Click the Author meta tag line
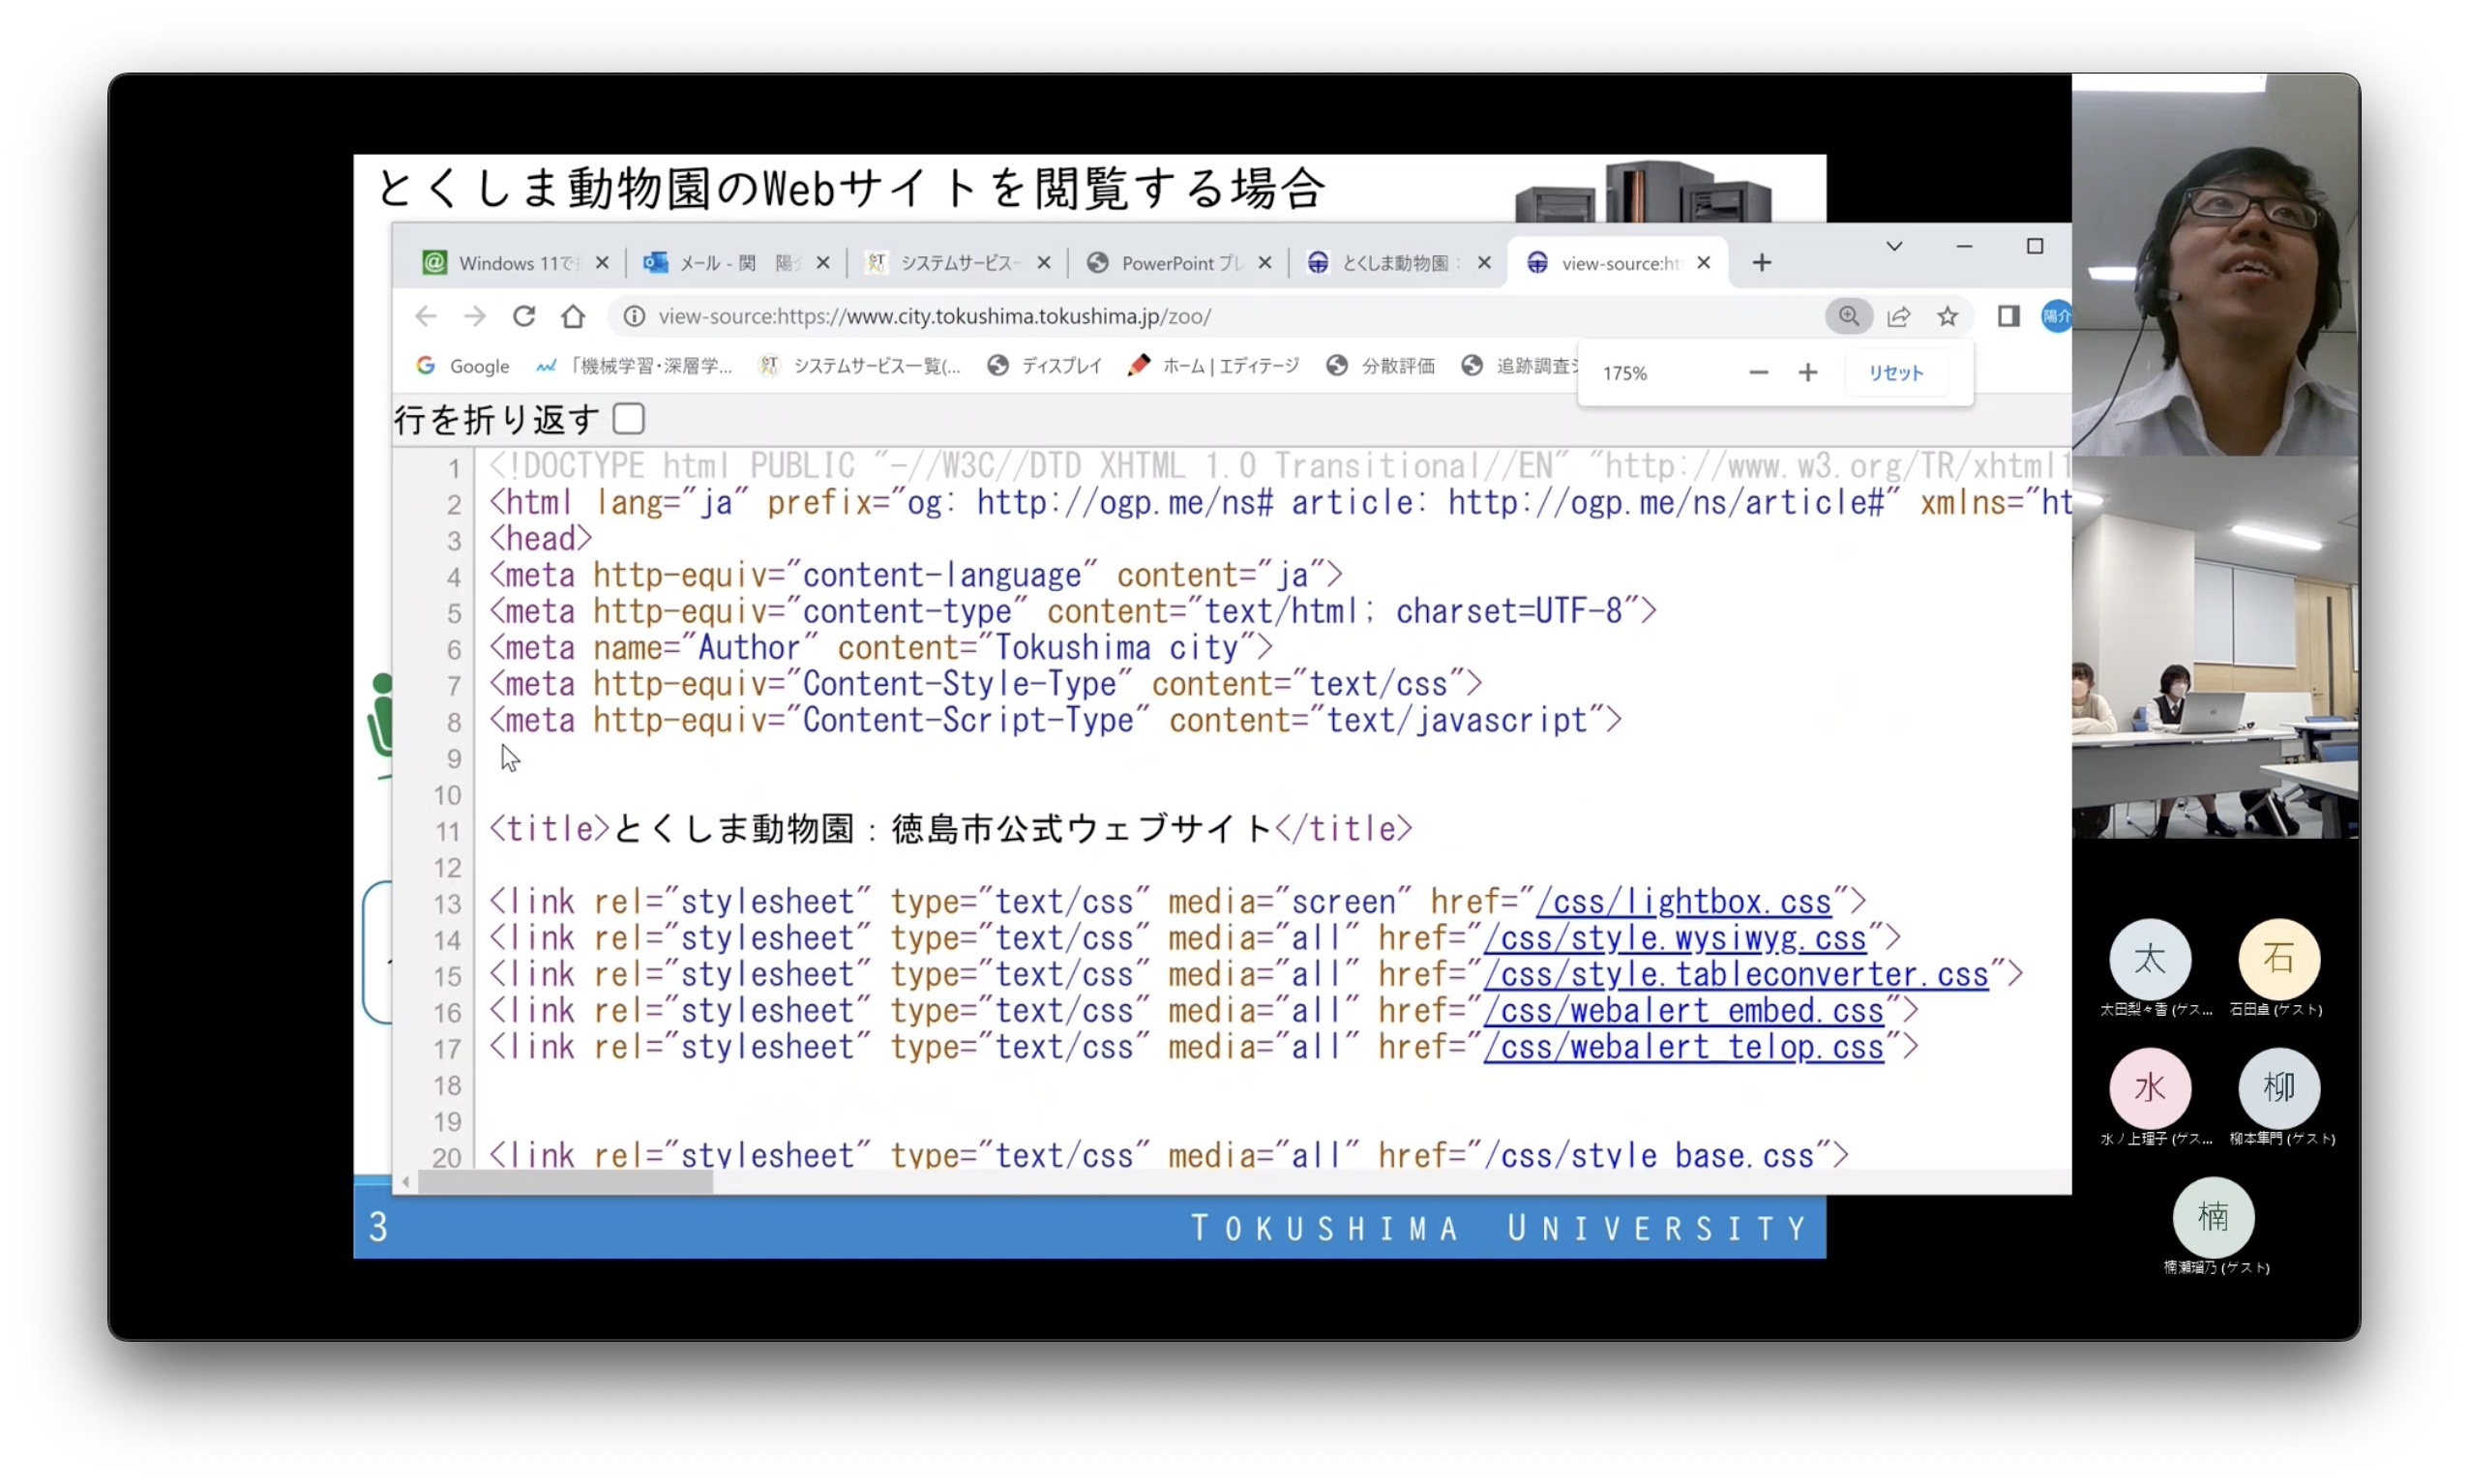 [x=880, y=647]
